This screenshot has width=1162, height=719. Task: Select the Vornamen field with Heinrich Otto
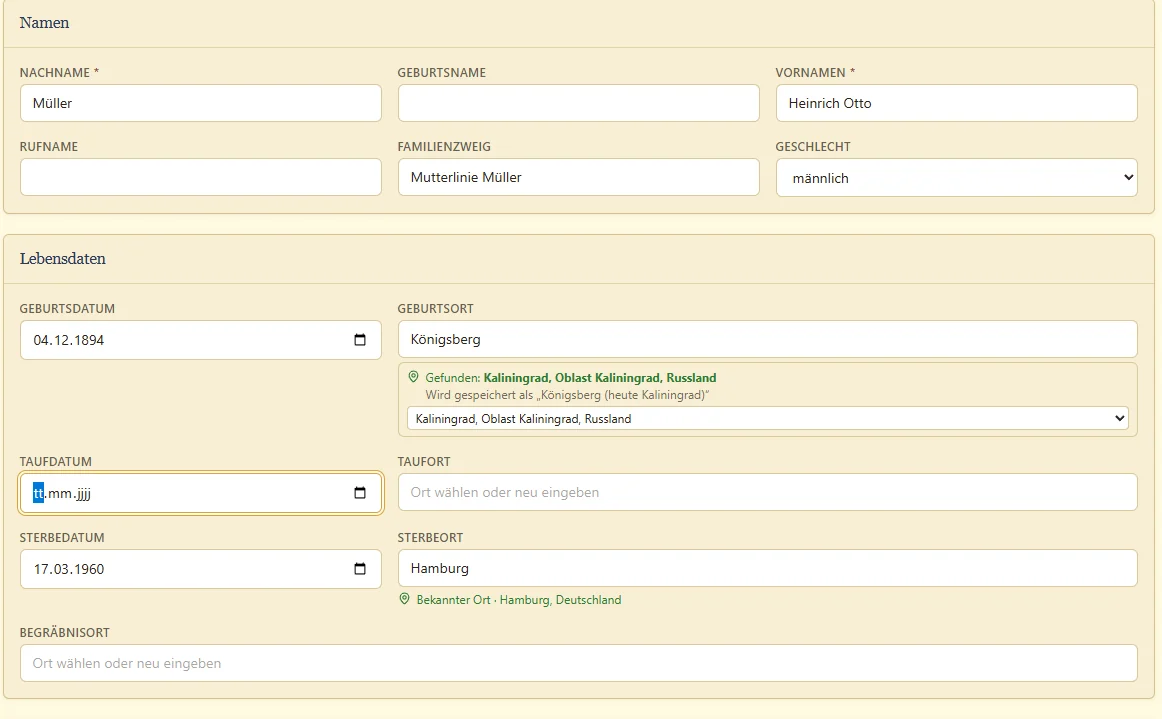(956, 103)
